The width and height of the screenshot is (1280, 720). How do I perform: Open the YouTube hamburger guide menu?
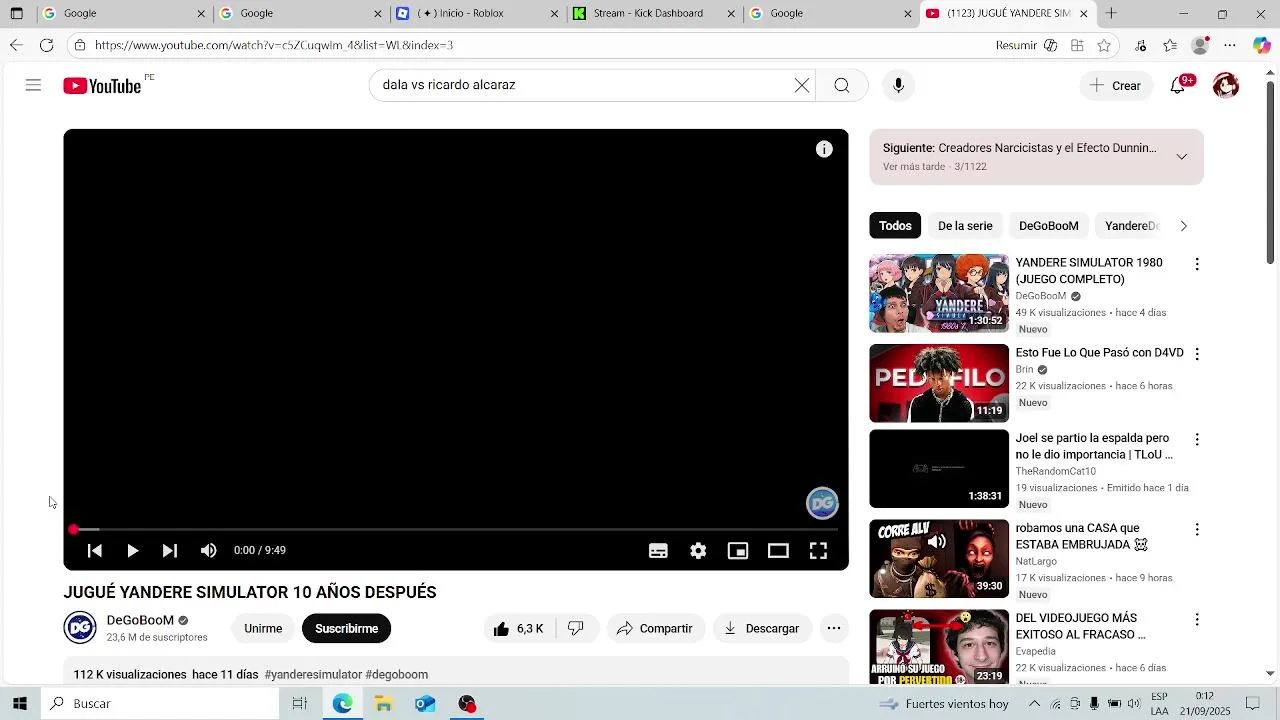[33, 85]
